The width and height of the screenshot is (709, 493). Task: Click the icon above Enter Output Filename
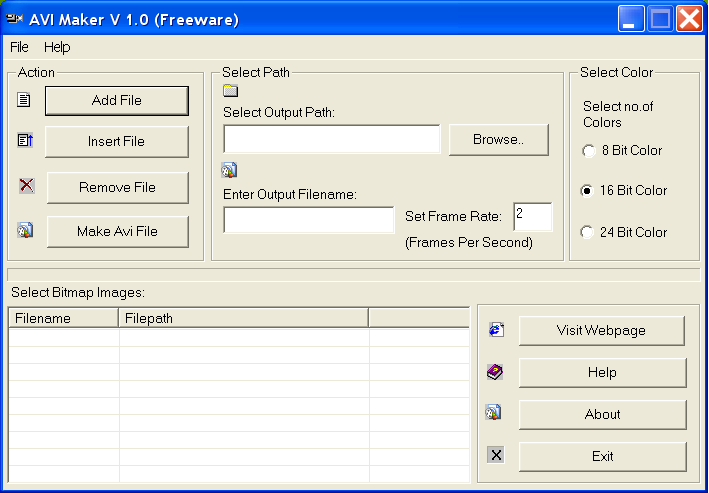click(x=229, y=170)
